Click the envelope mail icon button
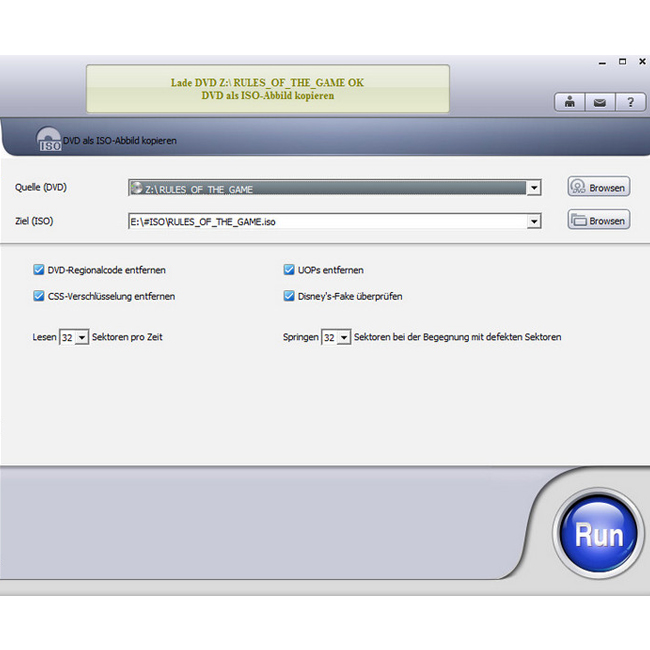Screen dimensions: 650x650 [599, 102]
